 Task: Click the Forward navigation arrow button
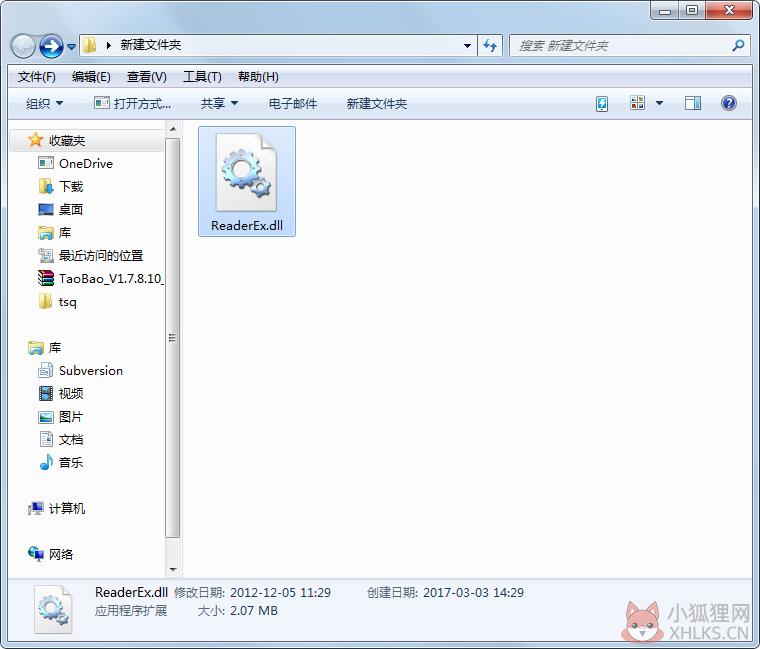(51, 46)
